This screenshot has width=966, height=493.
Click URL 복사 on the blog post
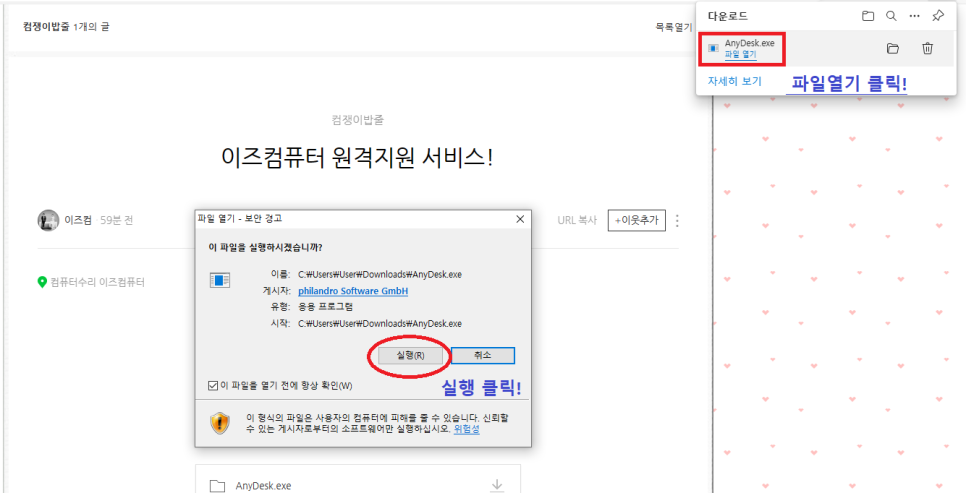577,220
